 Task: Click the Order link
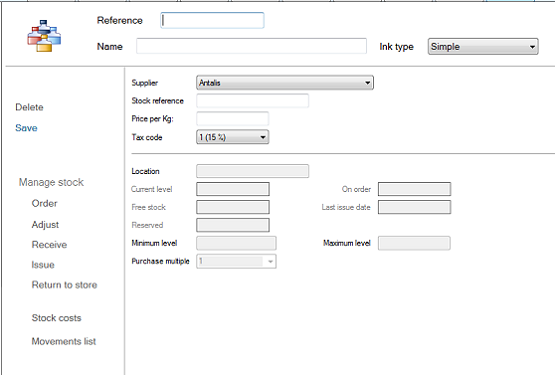coord(44,204)
